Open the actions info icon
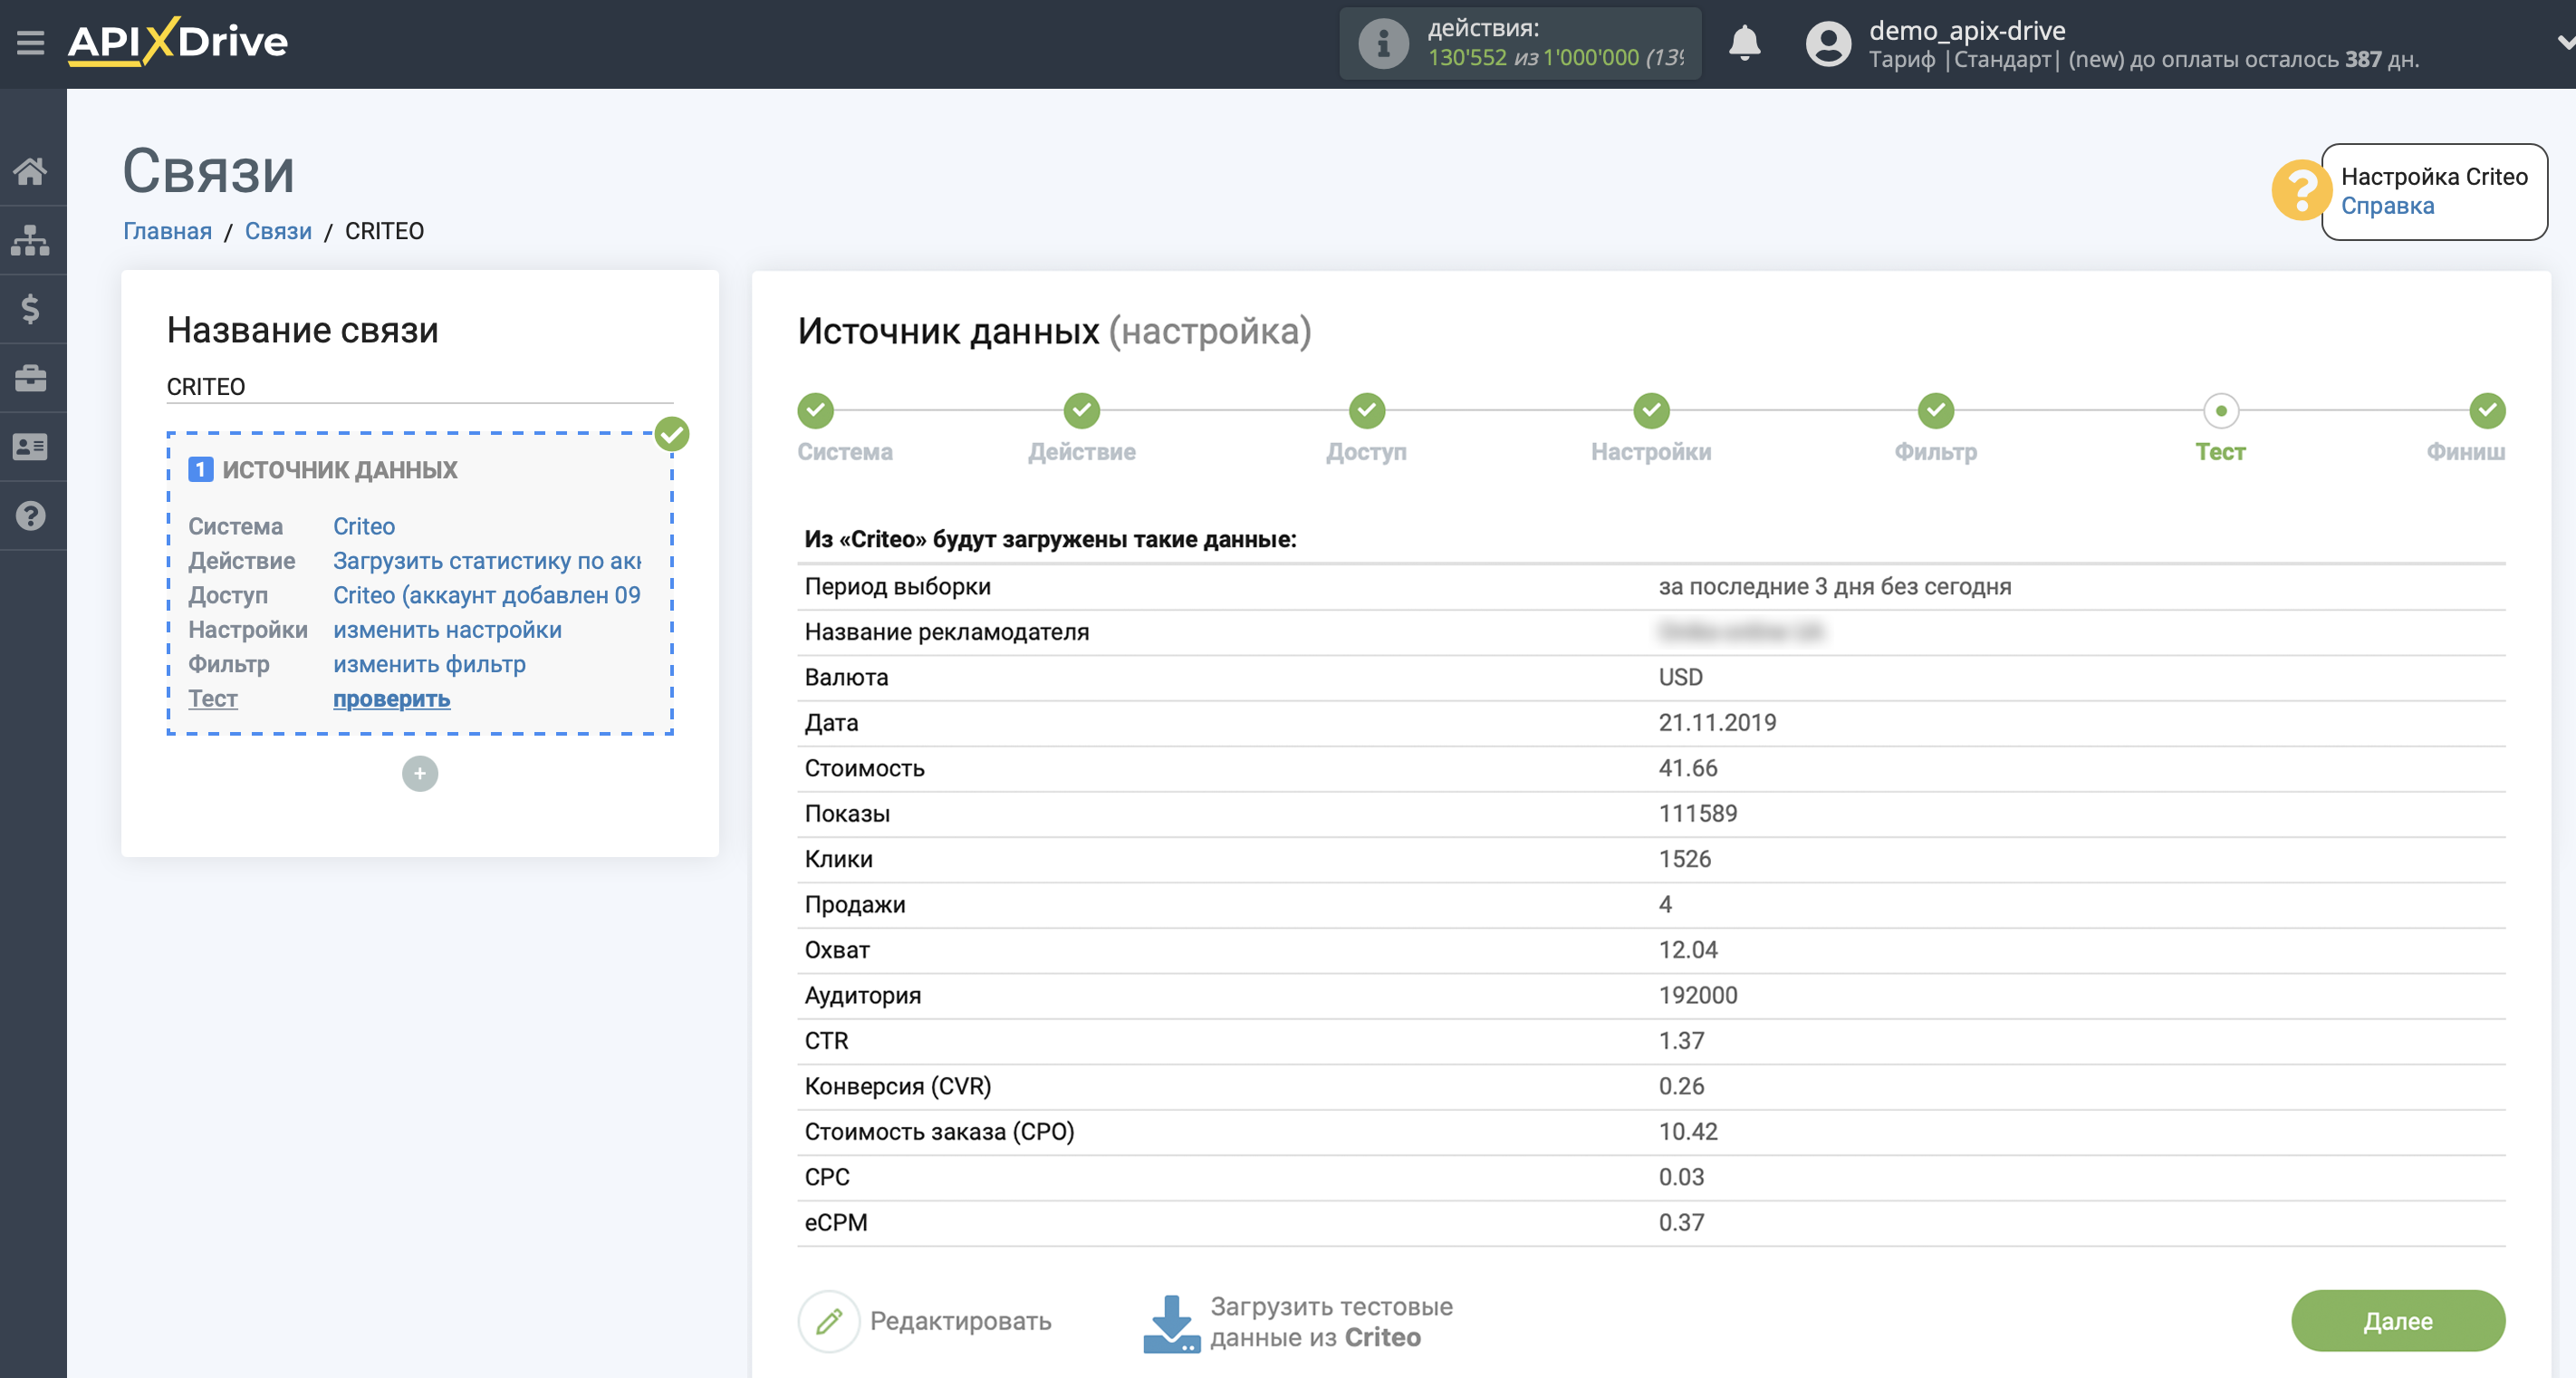This screenshot has height=1378, width=2576. (1383, 44)
